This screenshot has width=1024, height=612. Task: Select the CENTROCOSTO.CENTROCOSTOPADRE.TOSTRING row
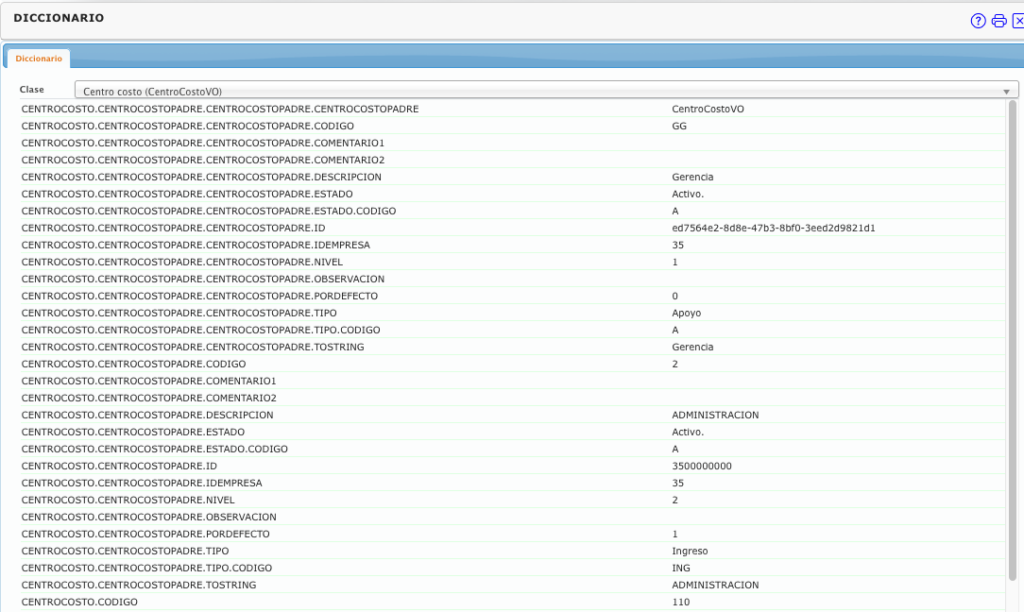[x=139, y=585]
